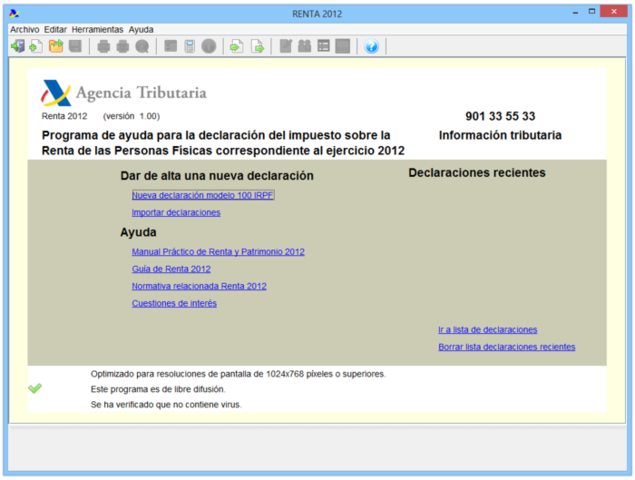Click the list view toolbar icon

[324, 46]
